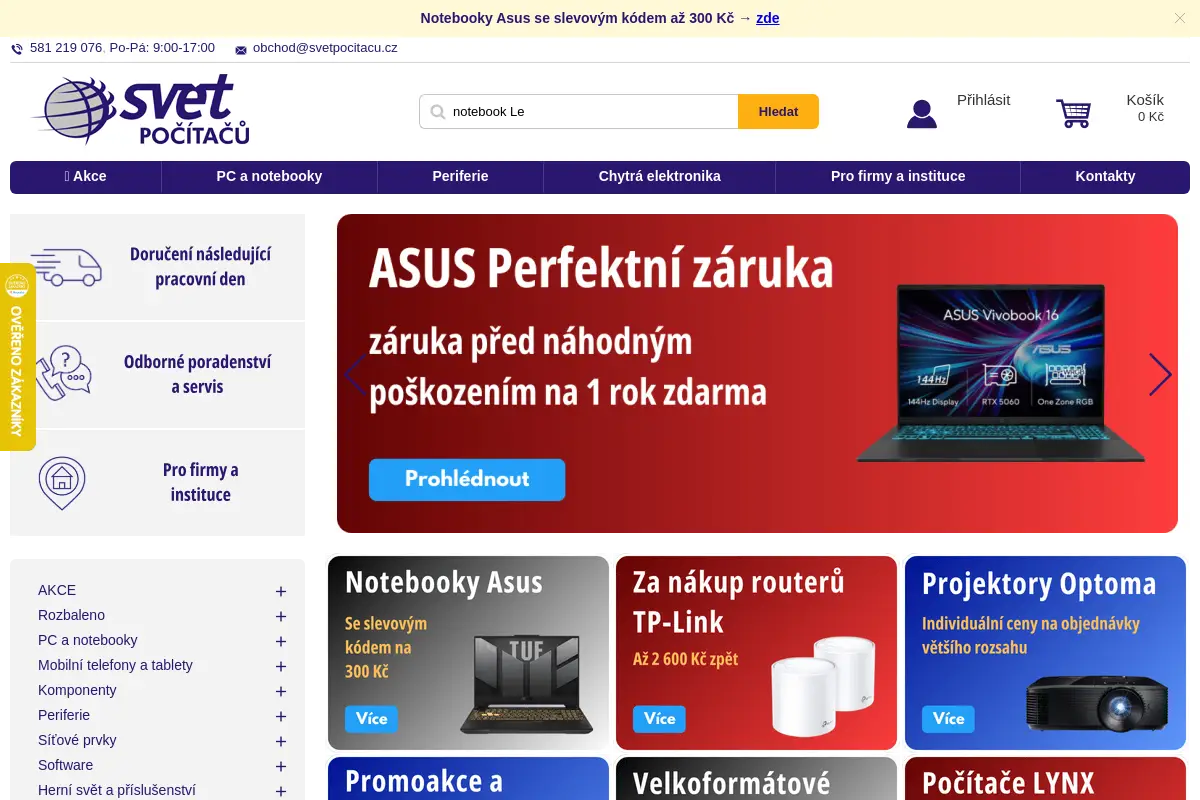This screenshot has height=800, width=1200.
Task: Click Odborné poradenství a servis text
Action: click(x=197, y=374)
